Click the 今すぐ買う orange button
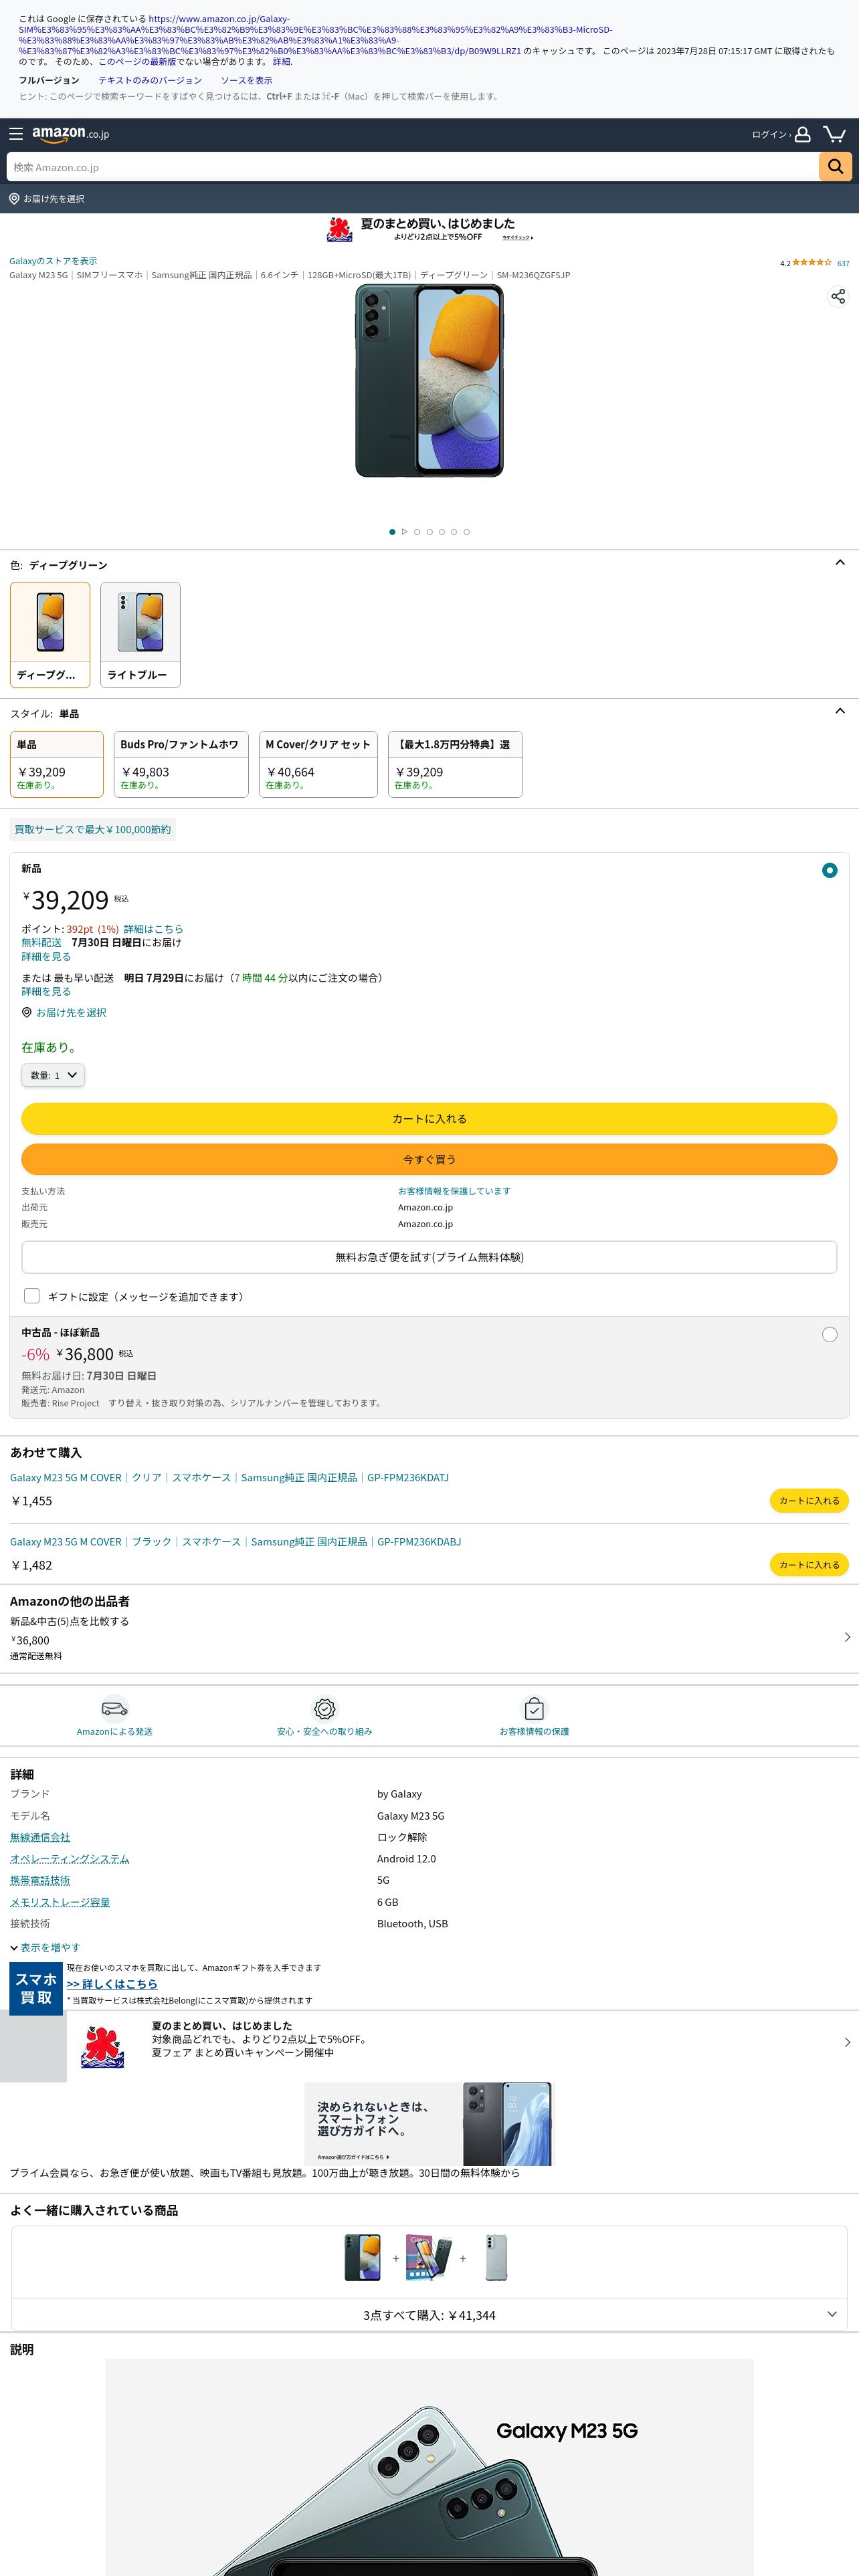Screen dimensions: 859x2576 tap(429, 1159)
